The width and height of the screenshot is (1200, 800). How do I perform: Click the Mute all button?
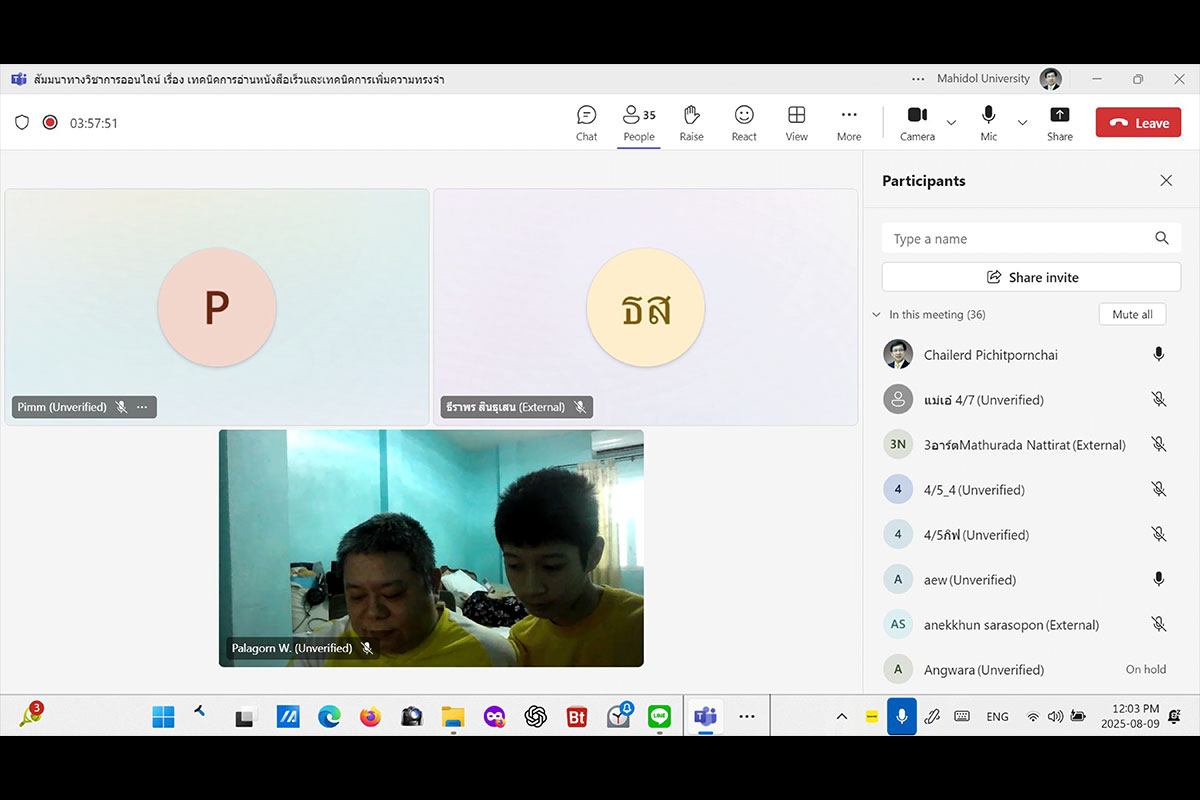click(x=1132, y=314)
